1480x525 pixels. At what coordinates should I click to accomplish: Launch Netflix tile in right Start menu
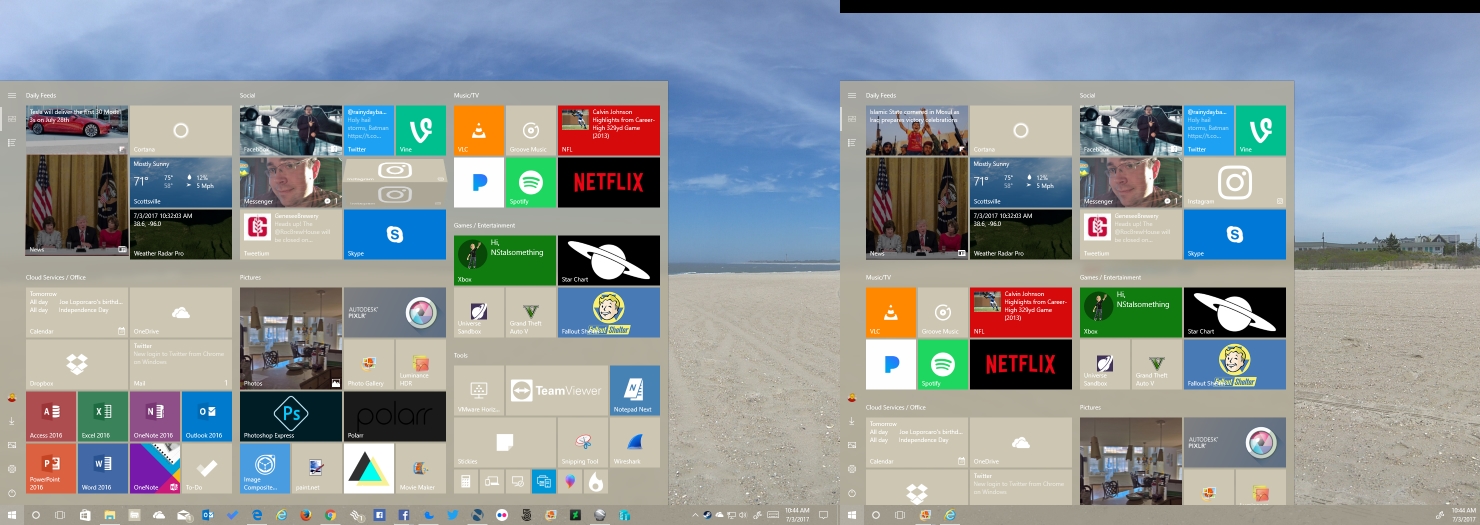click(x=1021, y=364)
